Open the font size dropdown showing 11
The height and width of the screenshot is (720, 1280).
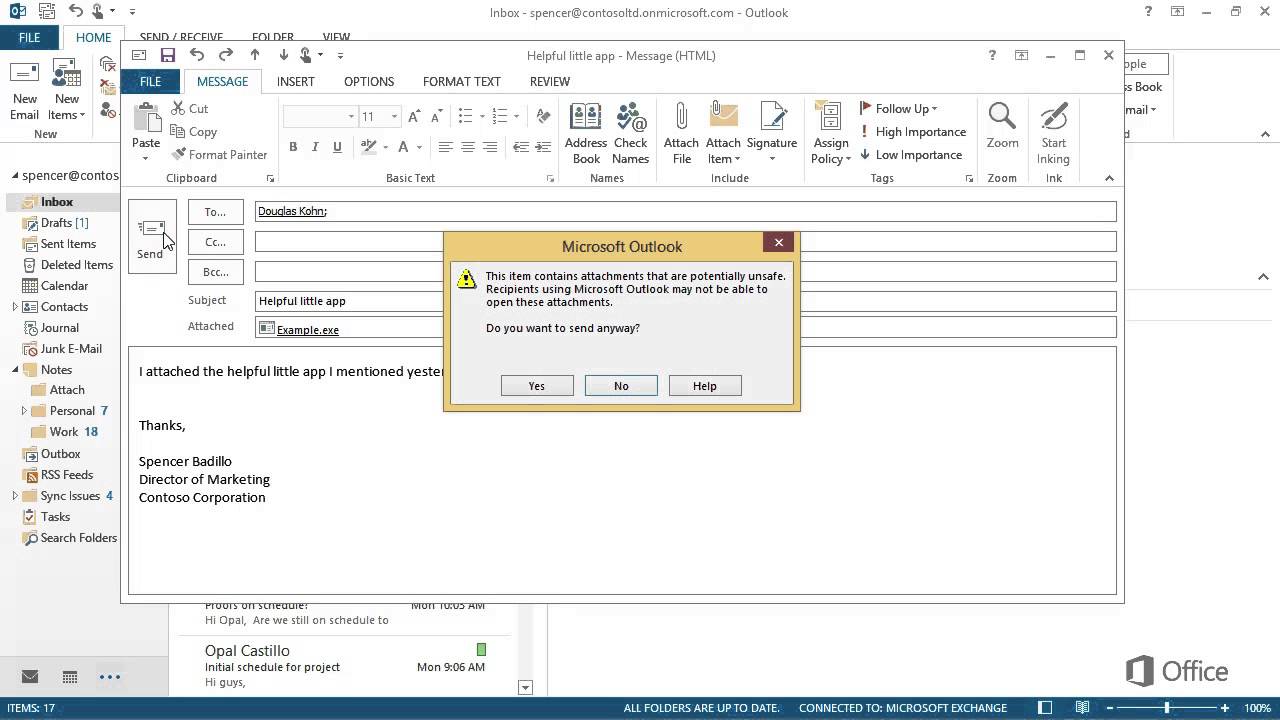(394, 116)
